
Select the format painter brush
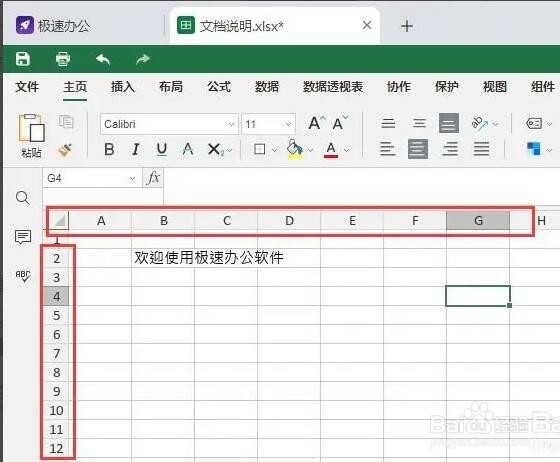[x=65, y=150]
